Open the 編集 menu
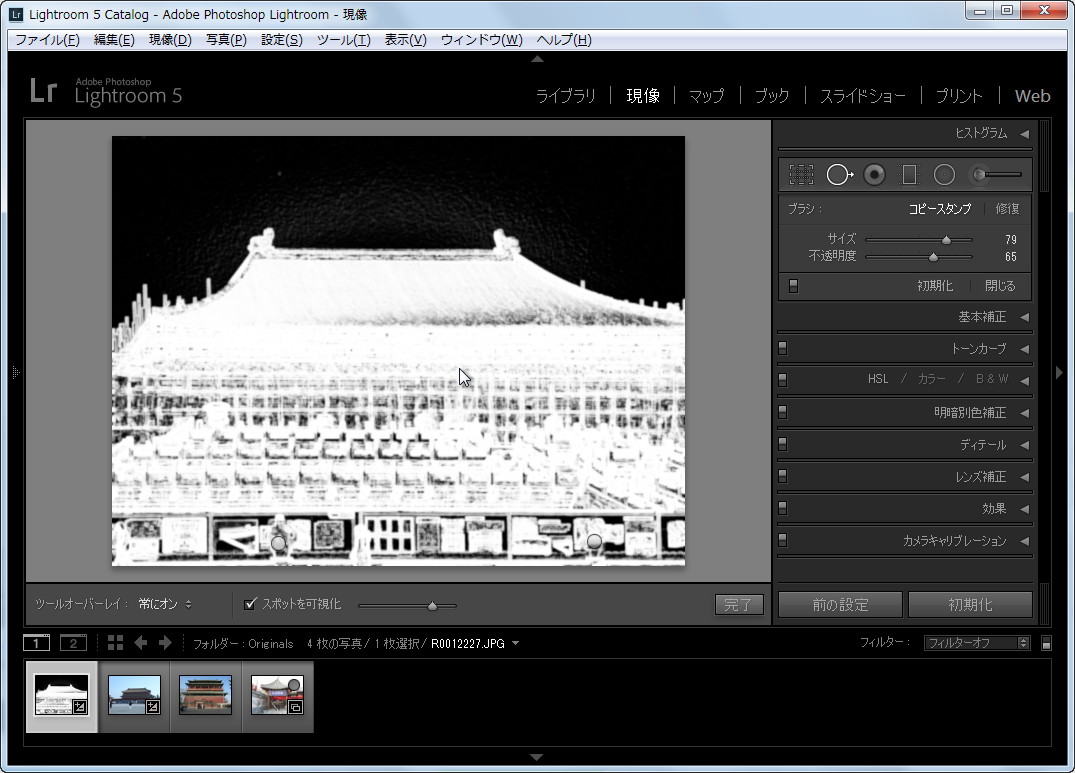The height and width of the screenshot is (773, 1075). (114, 40)
